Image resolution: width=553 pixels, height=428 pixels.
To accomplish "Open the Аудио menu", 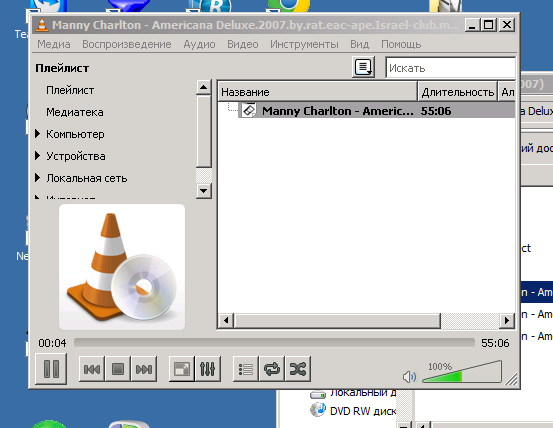I will tap(199, 44).
